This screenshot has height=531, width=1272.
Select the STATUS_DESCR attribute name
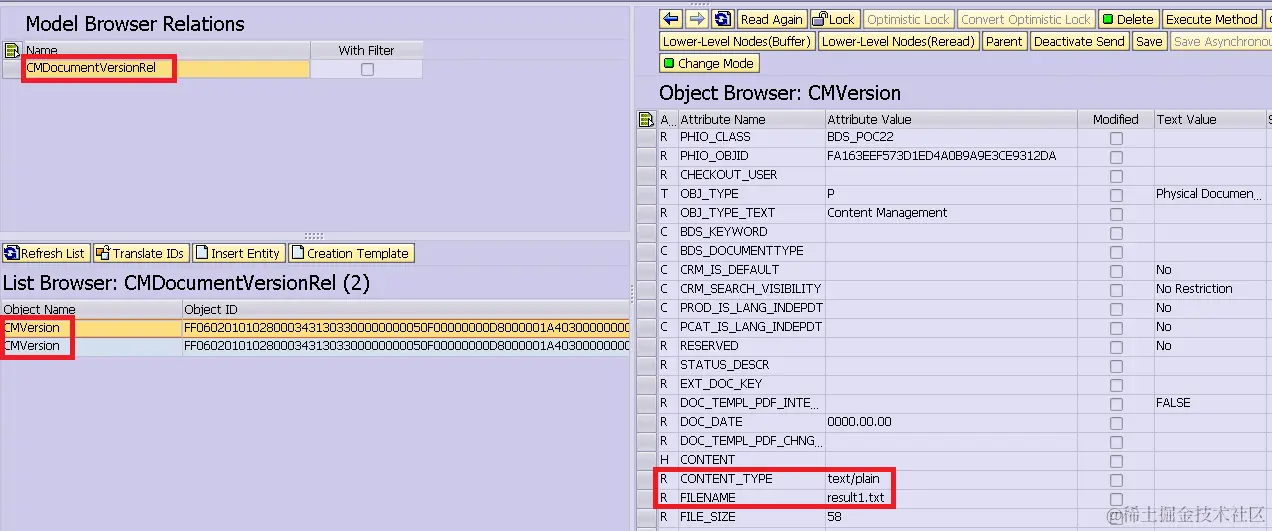pyautogui.click(x=726, y=365)
